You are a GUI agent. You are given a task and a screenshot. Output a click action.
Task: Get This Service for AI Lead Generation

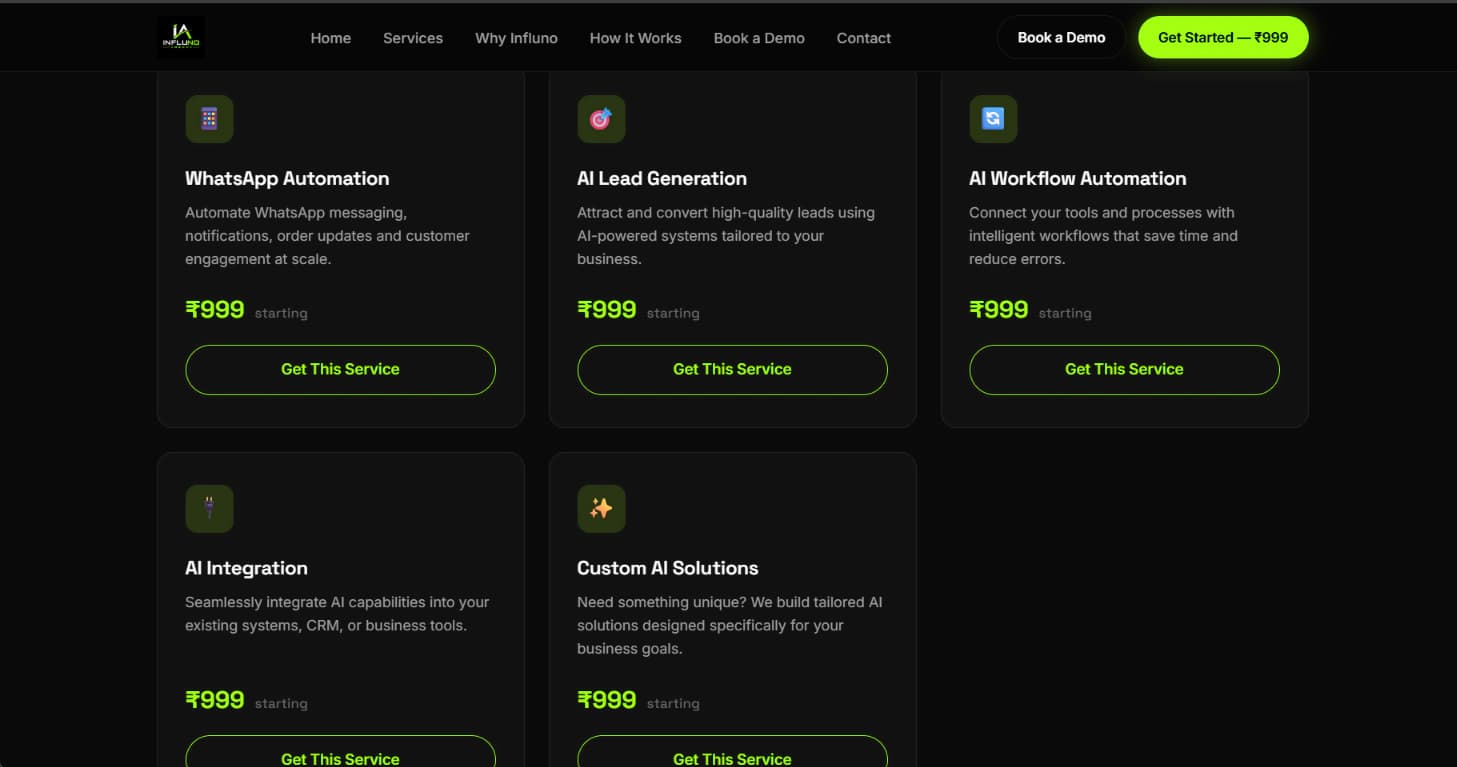pos(732,369)
